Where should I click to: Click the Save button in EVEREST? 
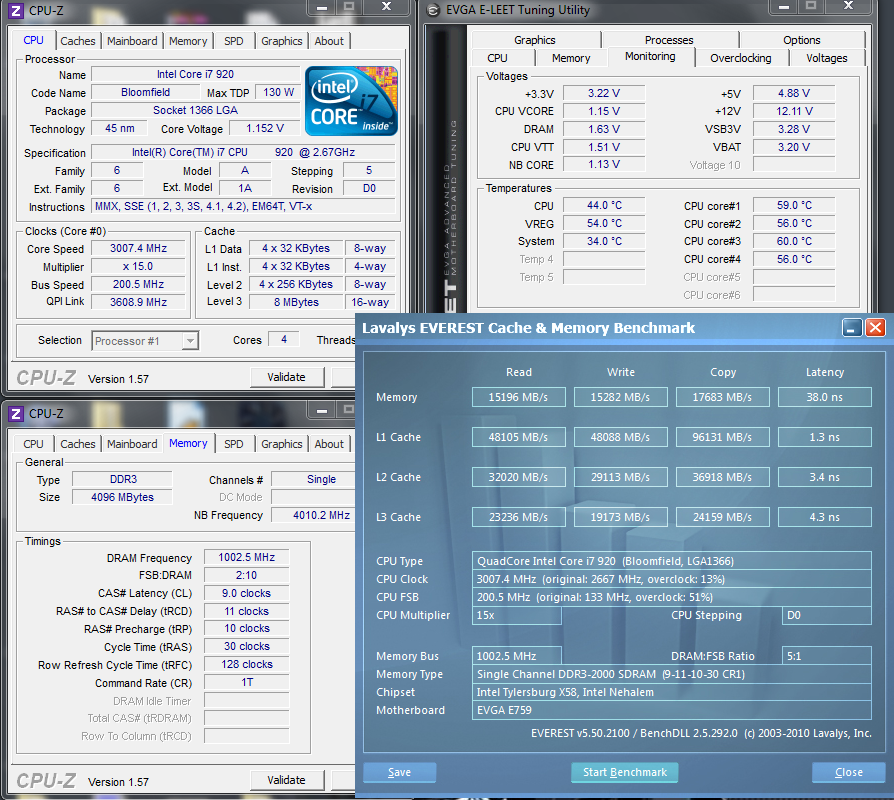[x=398, y=772]
